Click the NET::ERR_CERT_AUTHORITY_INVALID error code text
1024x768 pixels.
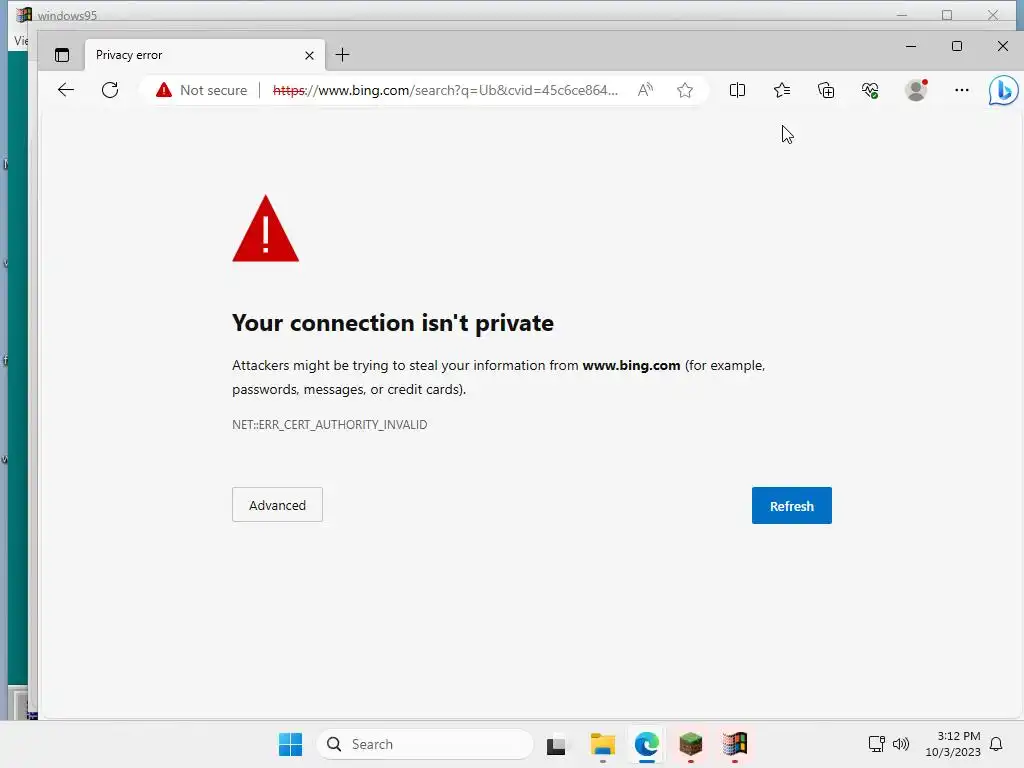330,424
